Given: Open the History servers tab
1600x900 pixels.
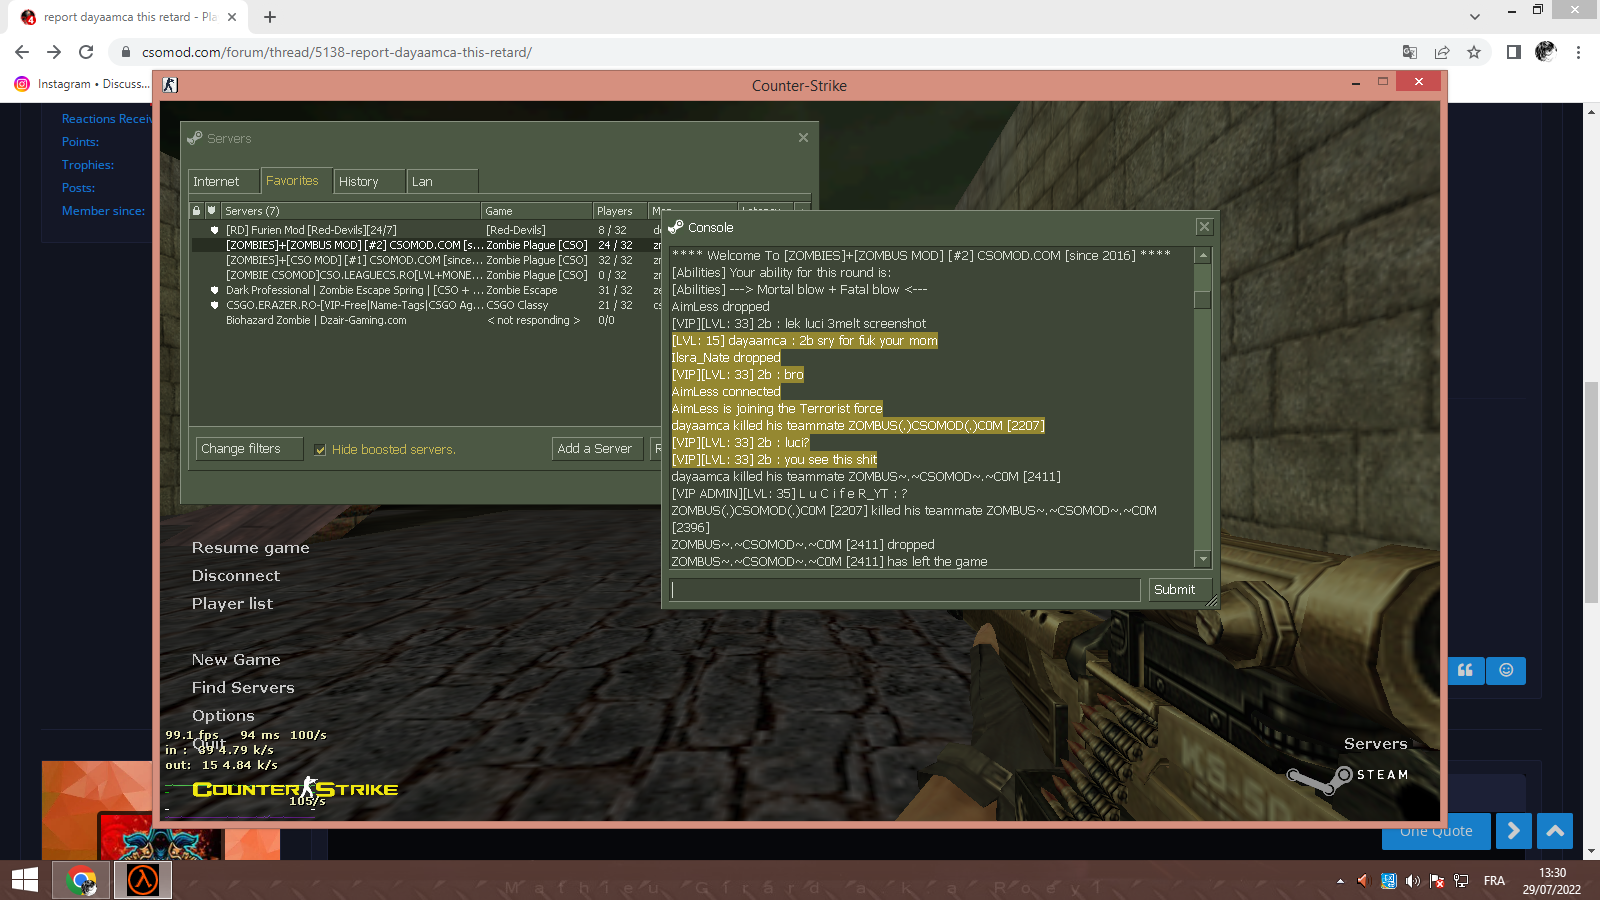Looking at the screenshot, I should [358, 181].
